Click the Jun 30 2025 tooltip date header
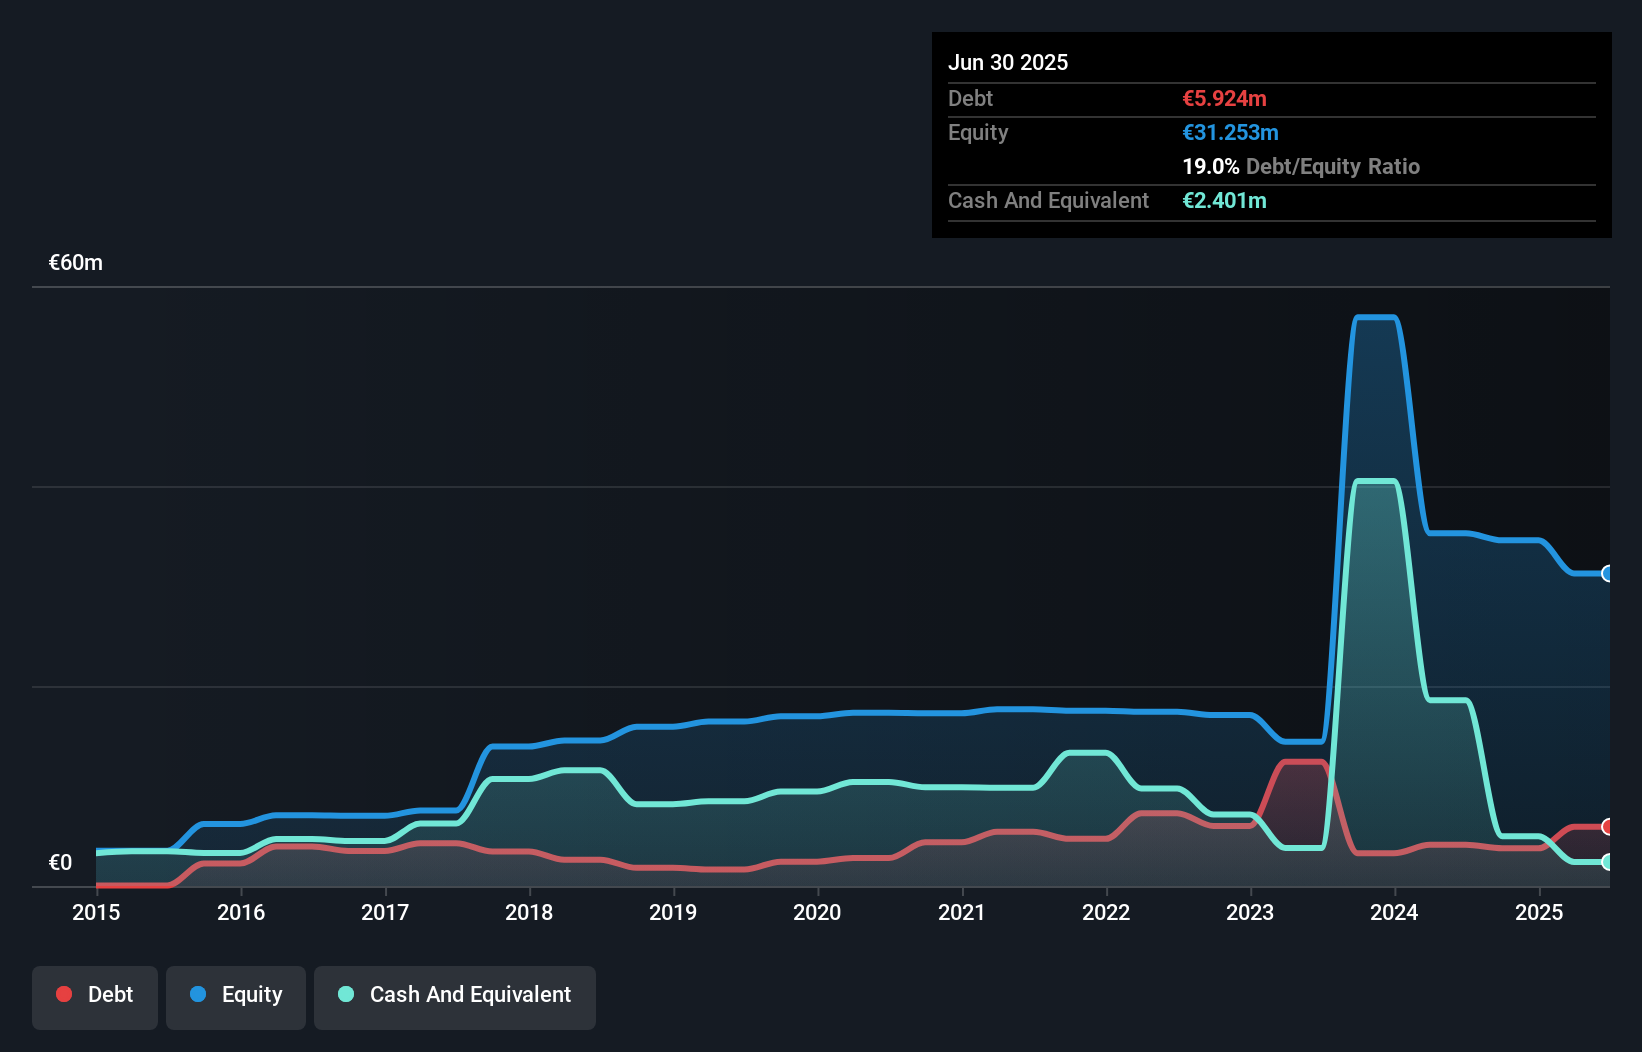The height and width of the screenshot is (1052, 1642). pyautogui.click(x=1008, y=62)
